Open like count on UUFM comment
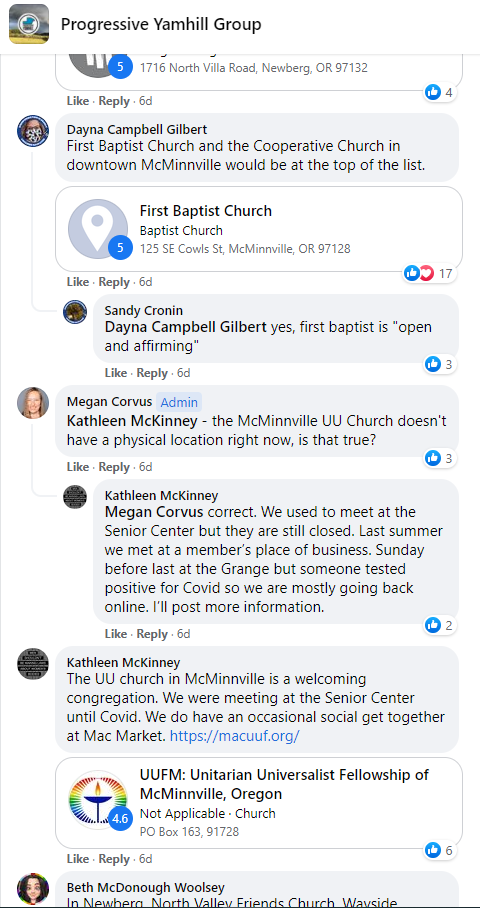The height and width of the screenshot is (908, 480). pos(439,850)
